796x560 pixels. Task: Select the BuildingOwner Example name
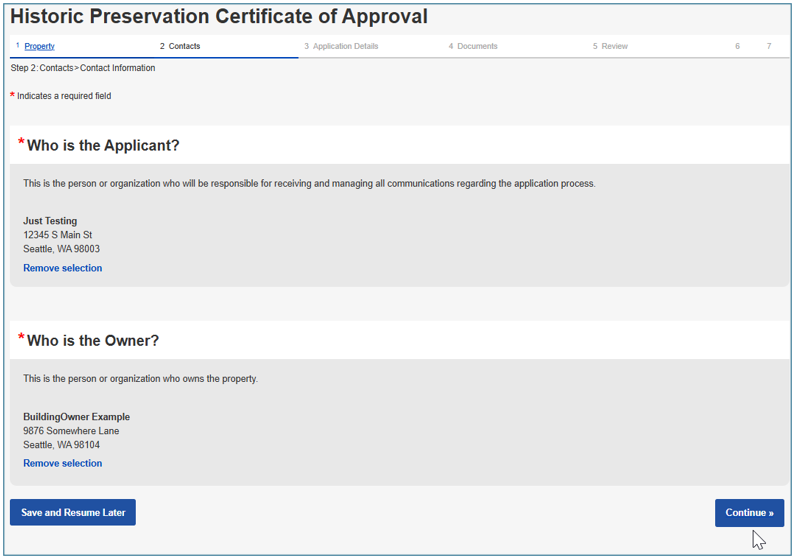coord(76,417)
